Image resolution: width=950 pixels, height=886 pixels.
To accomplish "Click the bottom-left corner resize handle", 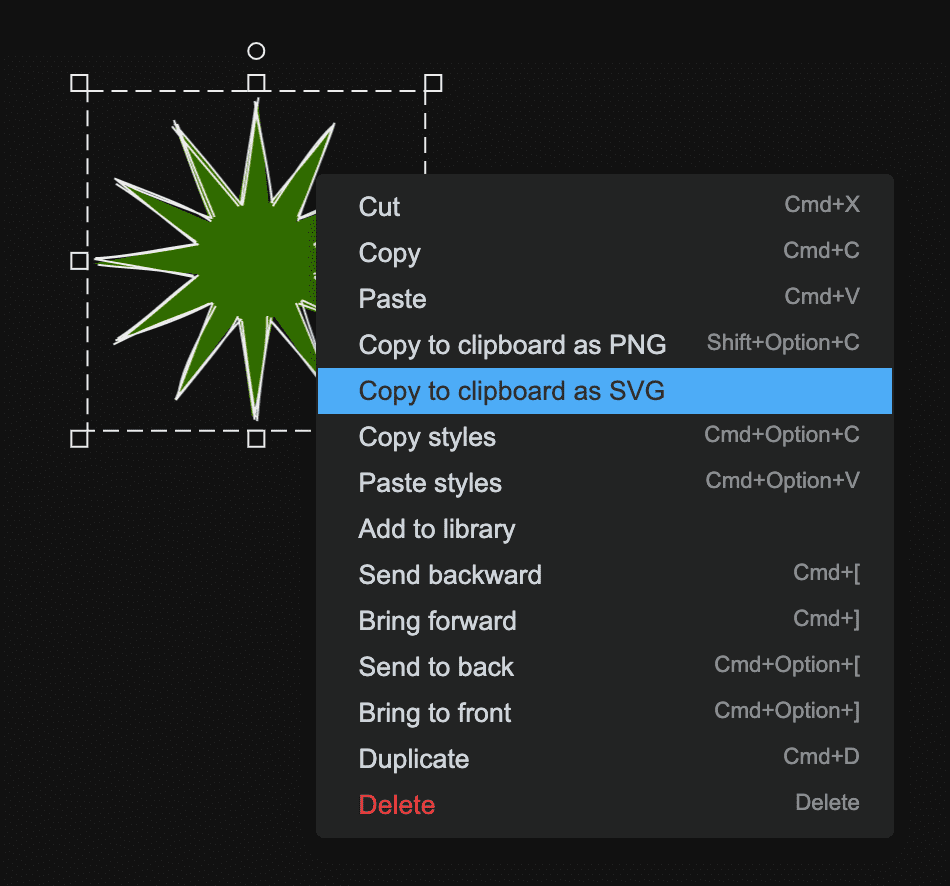I will point(79,437).
